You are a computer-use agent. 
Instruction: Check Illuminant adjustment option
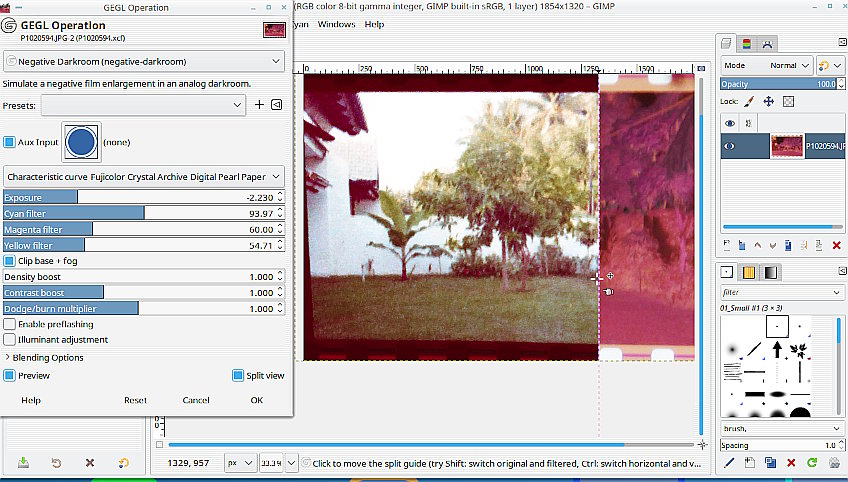tap(9, 340)
